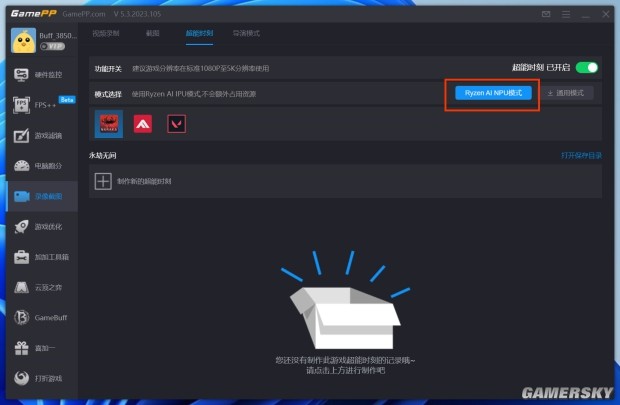Click the plus icon to create new highlight
This screenshot has width=620, height=405.
103,182
